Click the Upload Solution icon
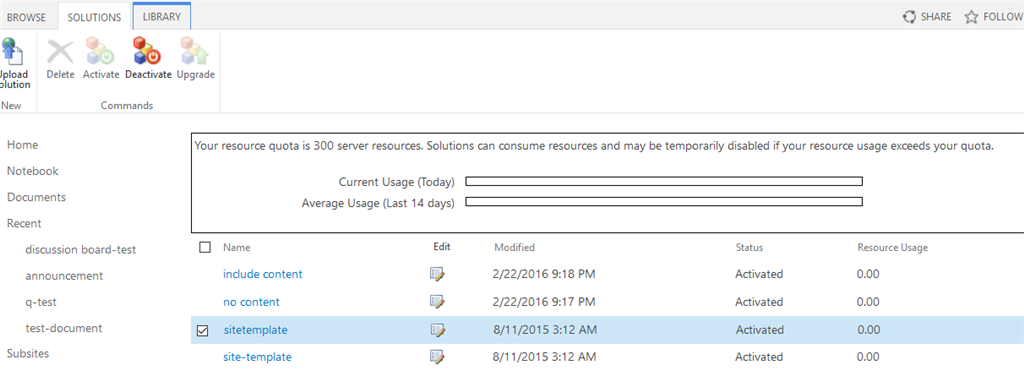Image resolution: width=1024 pixels, height=370 pixels. 12,52
